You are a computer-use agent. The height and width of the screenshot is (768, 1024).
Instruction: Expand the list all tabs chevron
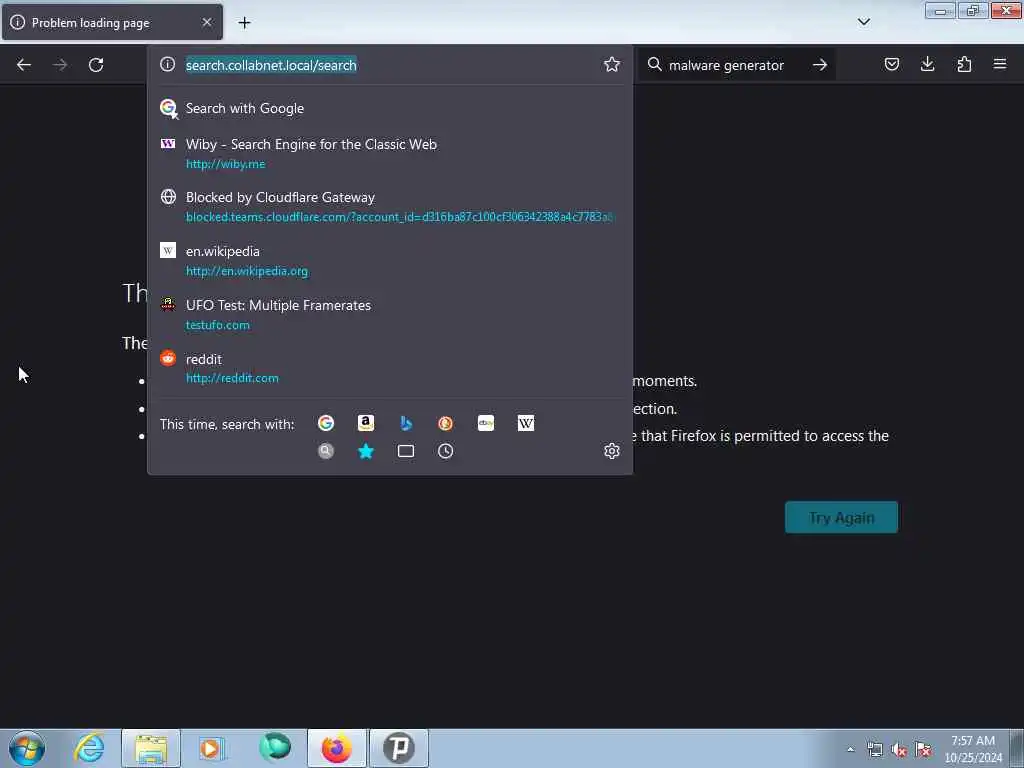[863, 22]
